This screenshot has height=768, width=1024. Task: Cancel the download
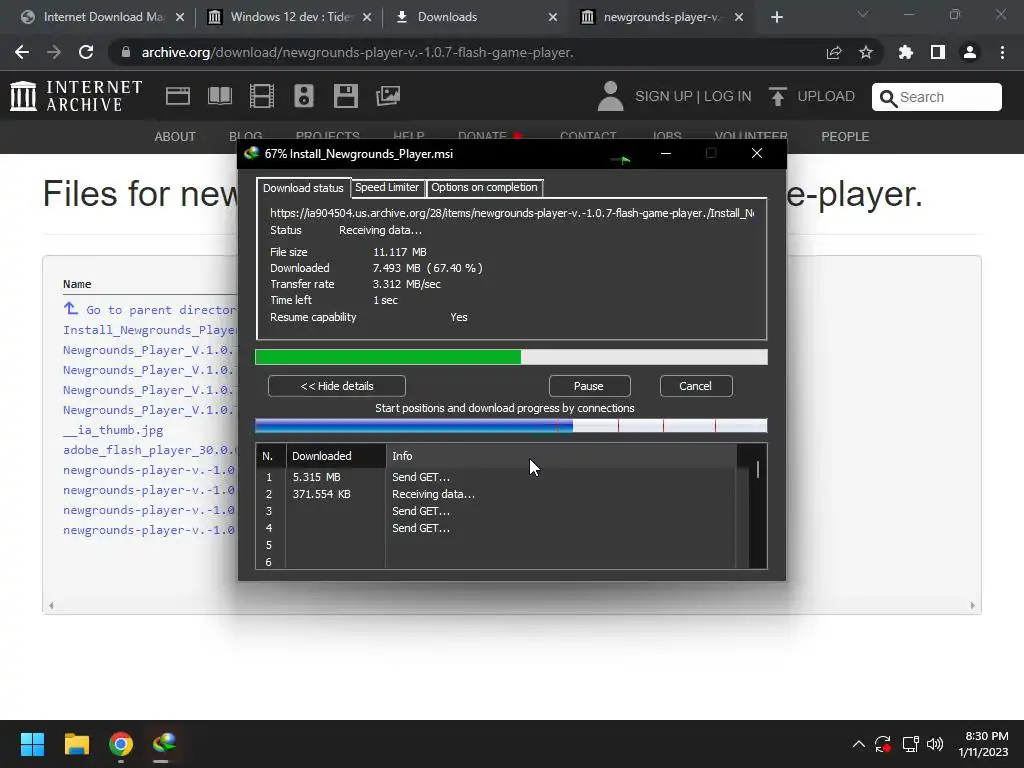pyautogui.click(x=696, y=386)
